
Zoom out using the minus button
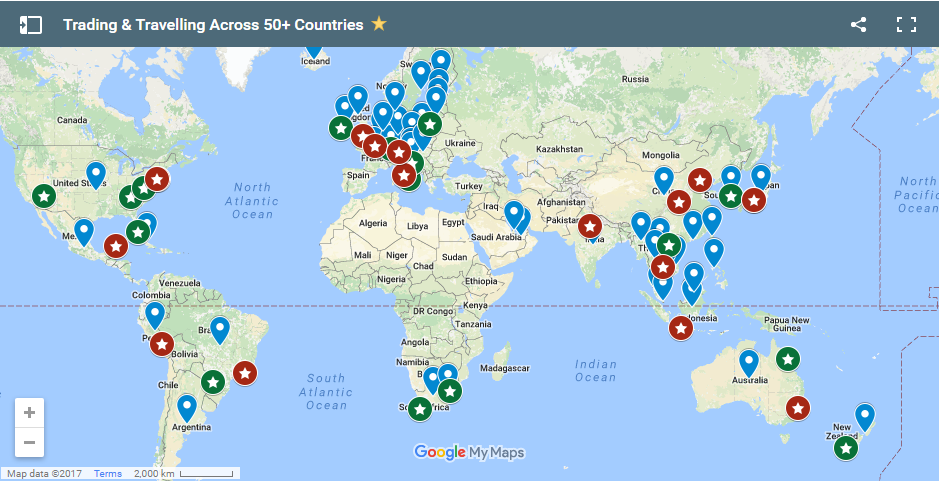click(x=29, y=442)
